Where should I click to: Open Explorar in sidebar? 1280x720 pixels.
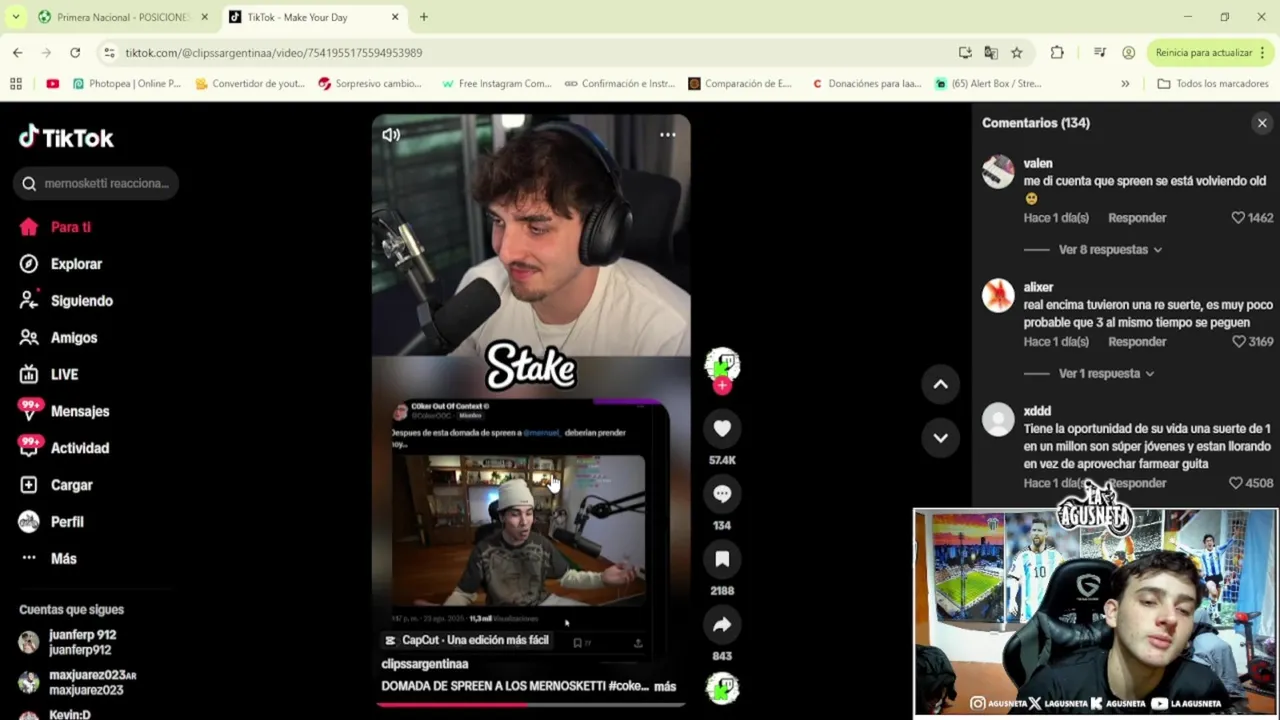62,264
